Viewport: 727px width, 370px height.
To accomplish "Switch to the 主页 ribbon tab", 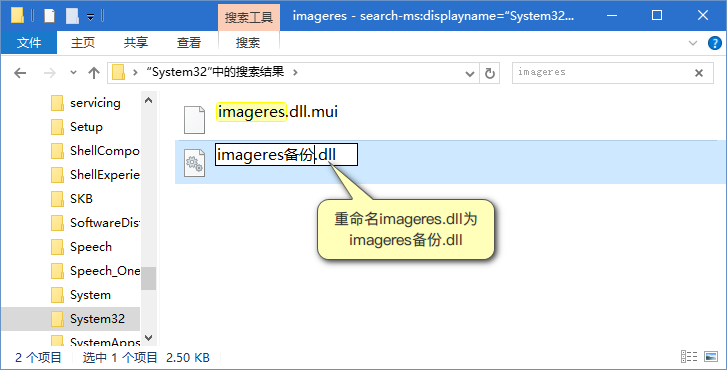I will pyautogui.click(x=83, y=43).
